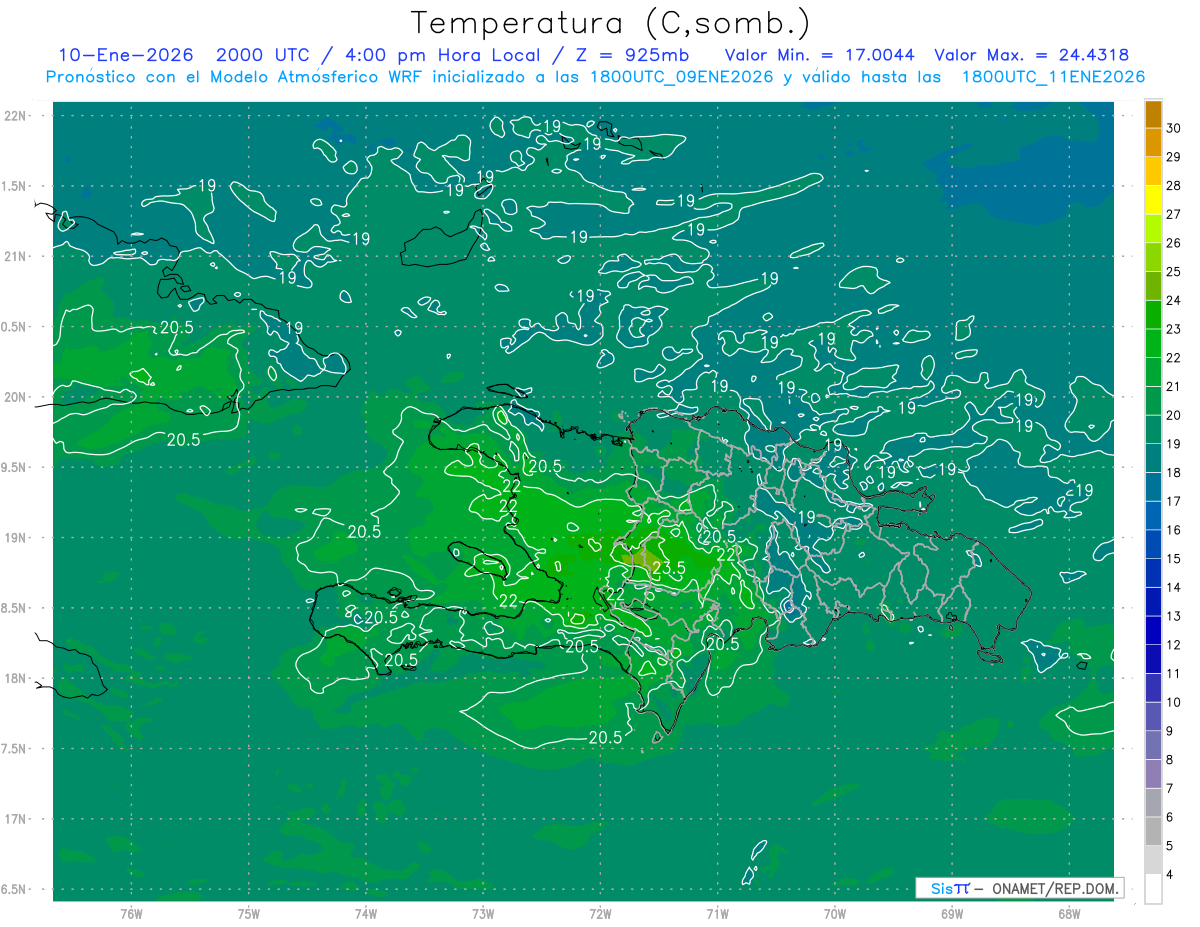The width and height of the screenshot is (1200, 927).
Task: Click the '17N' latitude label
Action: tap(15, 819)
